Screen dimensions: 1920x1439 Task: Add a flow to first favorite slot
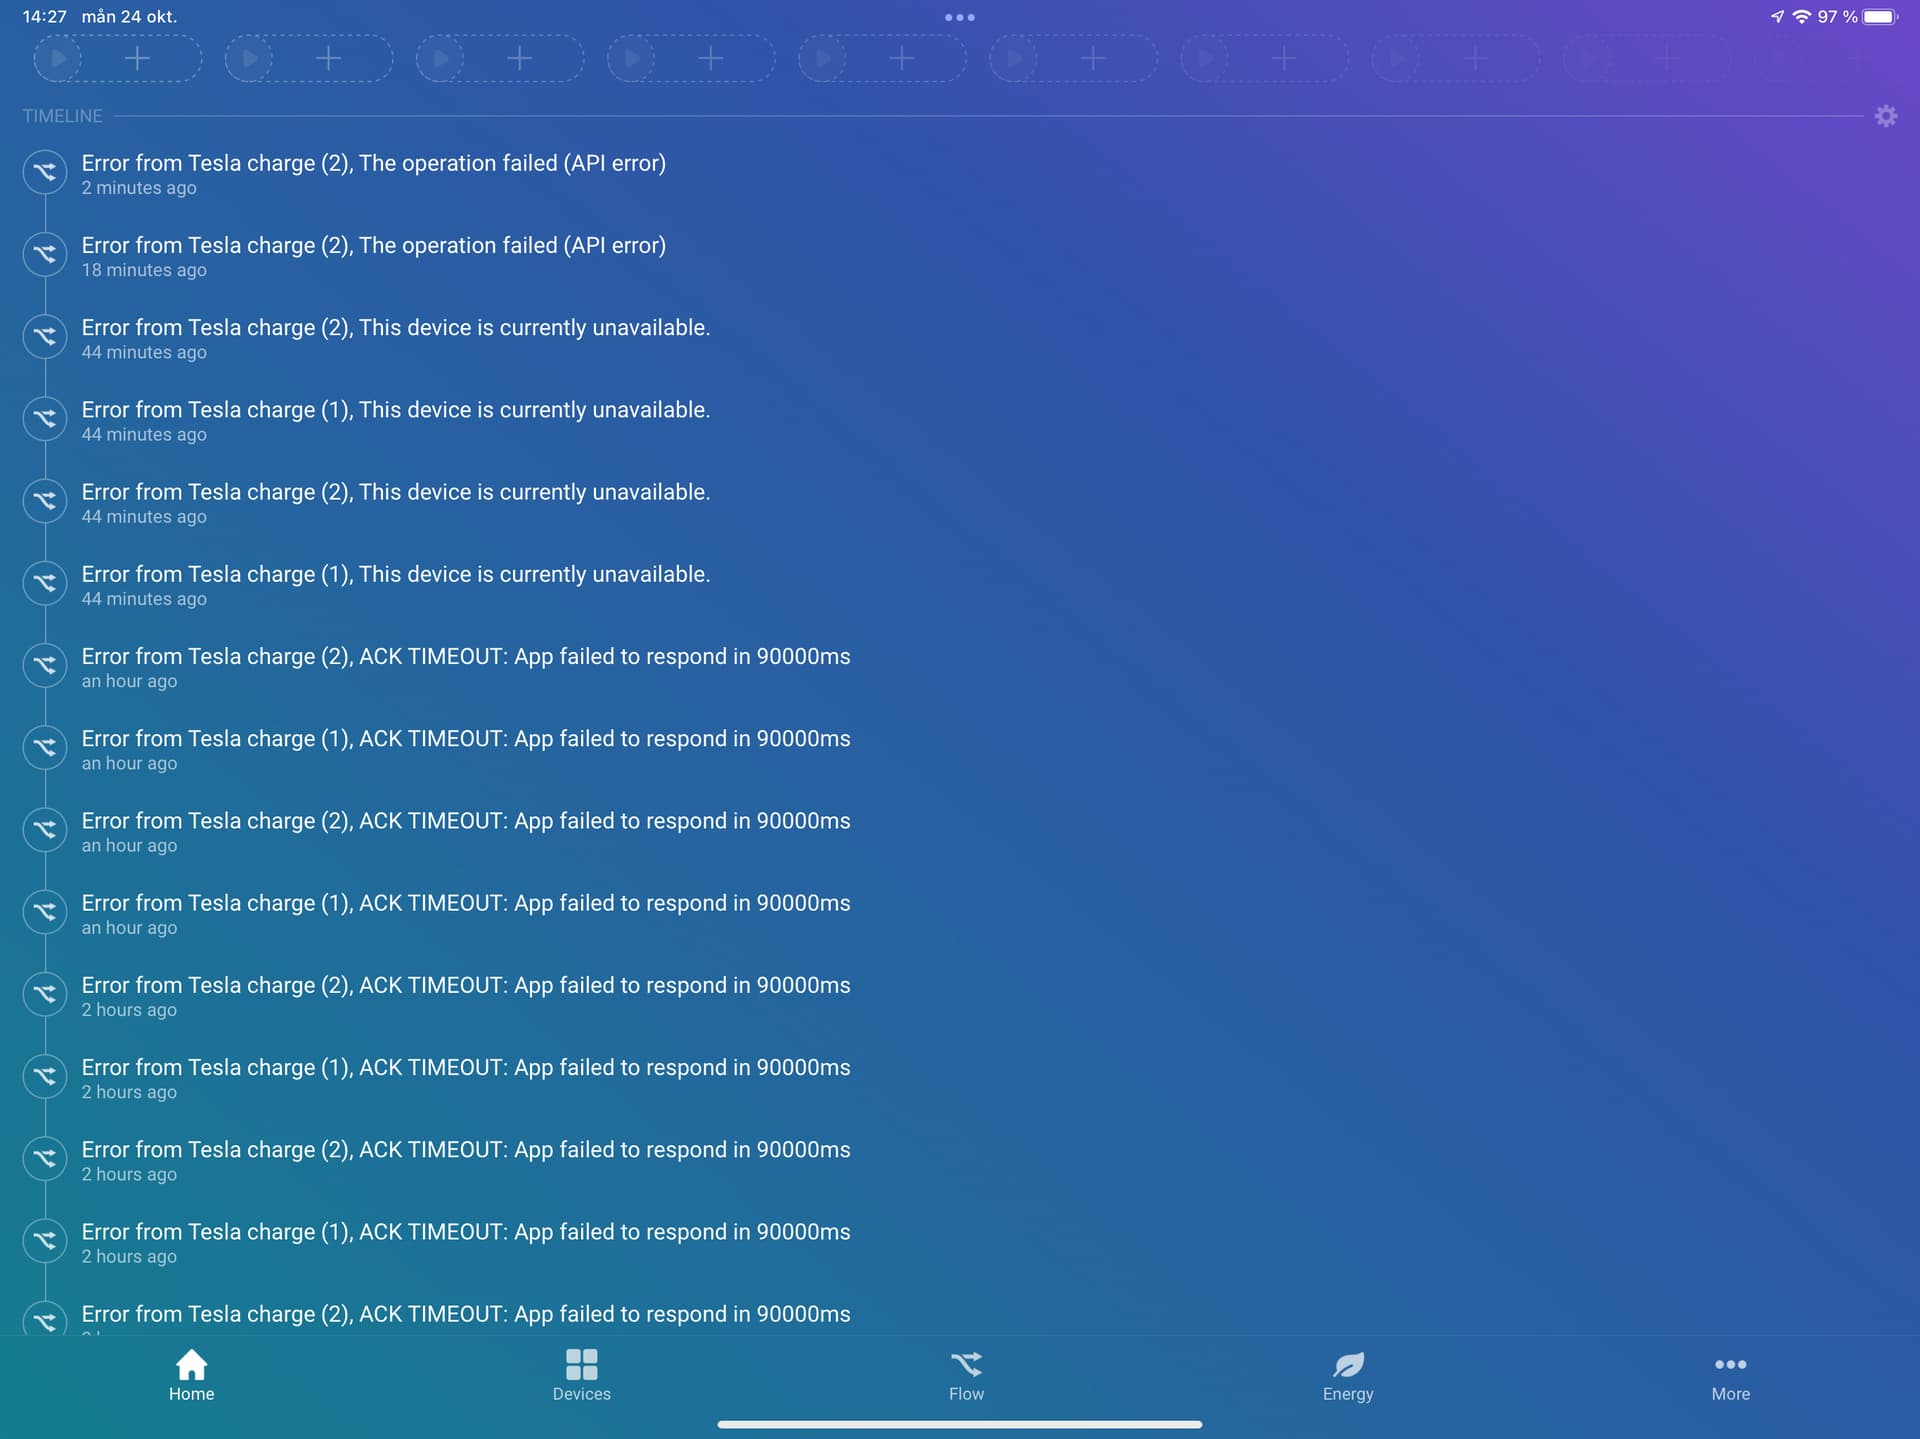click(x=137, y=58)
